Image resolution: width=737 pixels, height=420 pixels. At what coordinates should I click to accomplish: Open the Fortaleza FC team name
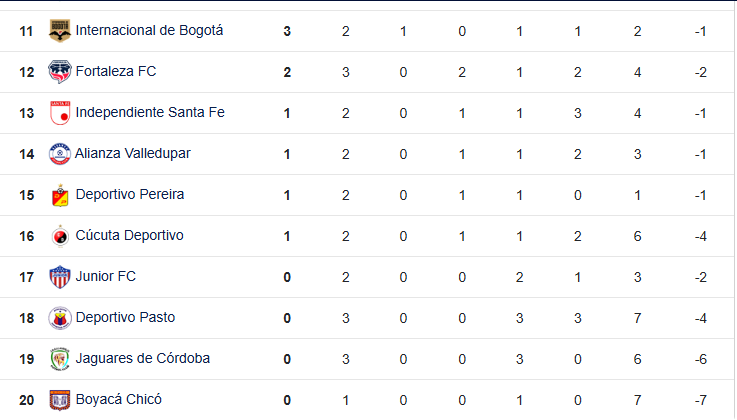[x=116, y=71]
